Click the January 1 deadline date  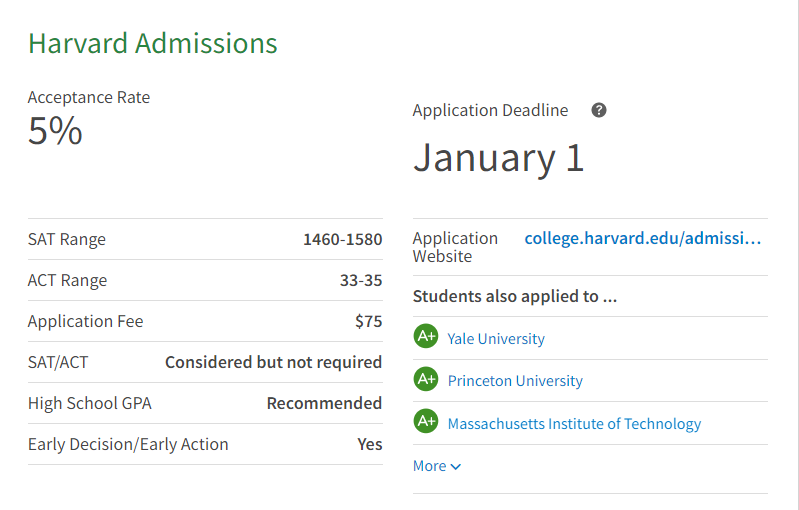[498, 158]
